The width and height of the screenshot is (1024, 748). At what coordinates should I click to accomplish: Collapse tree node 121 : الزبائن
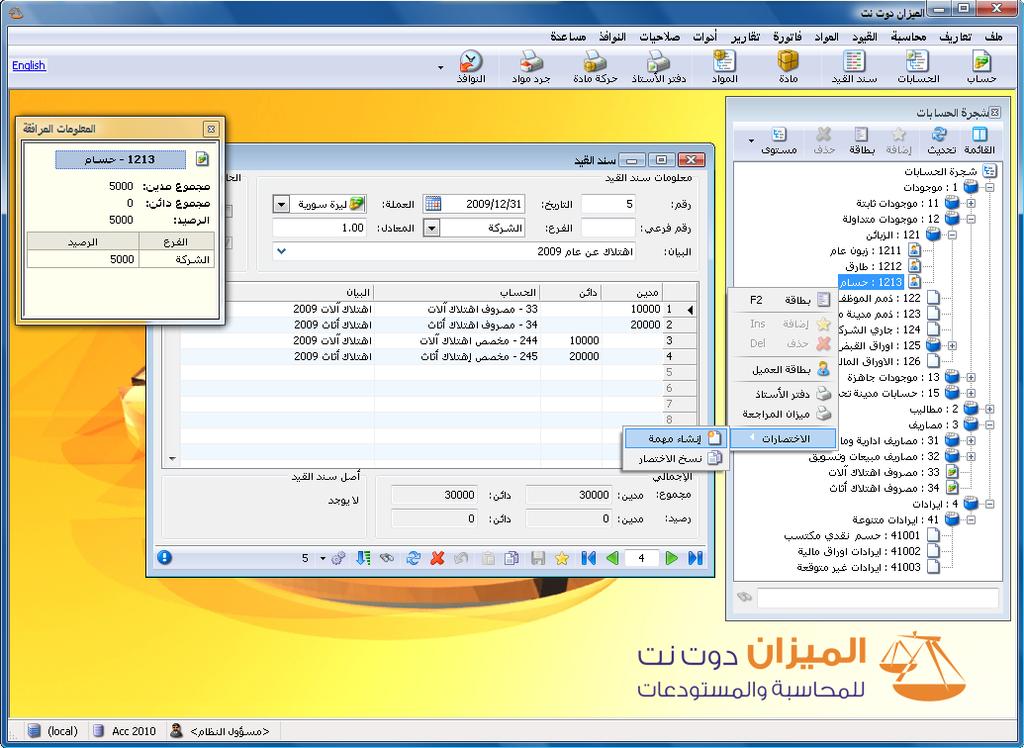pyautogui.click(x=953, y=235)
